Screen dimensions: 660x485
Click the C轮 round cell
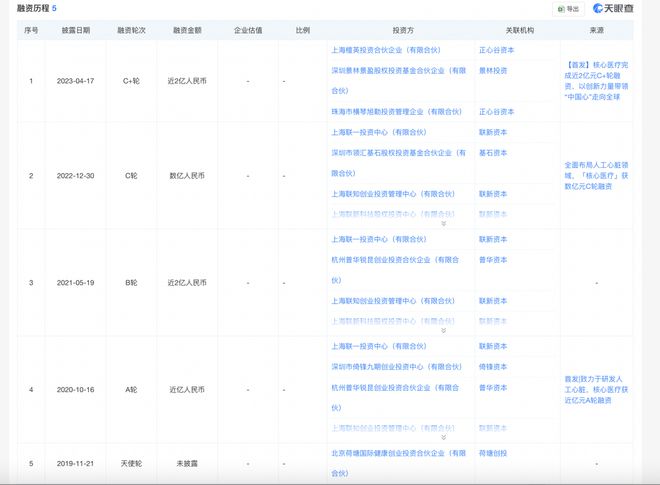(131, 176)
